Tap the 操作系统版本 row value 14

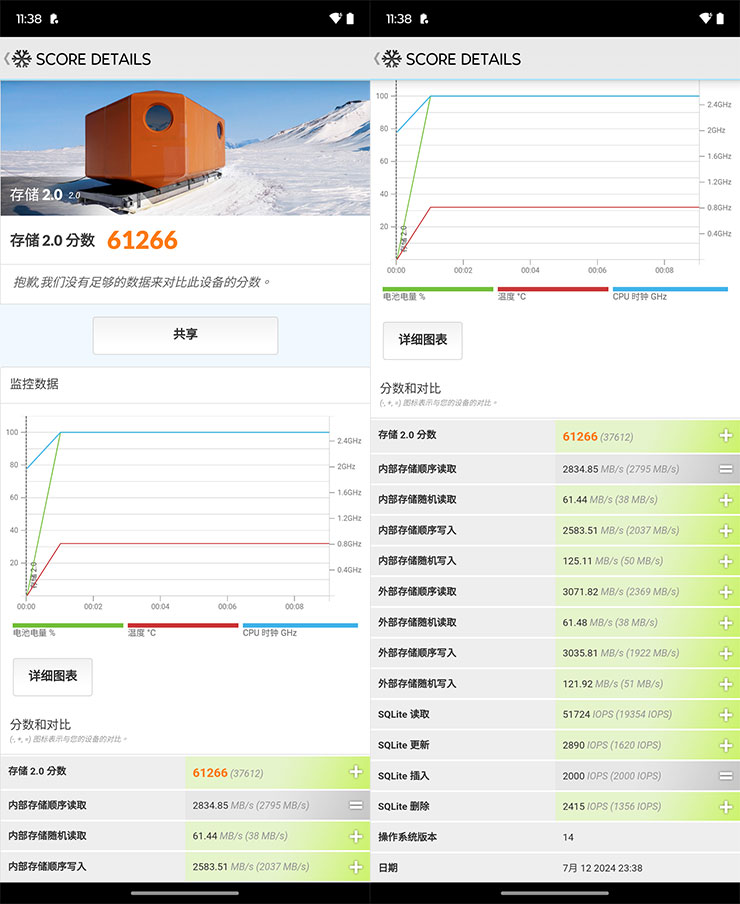568,837
